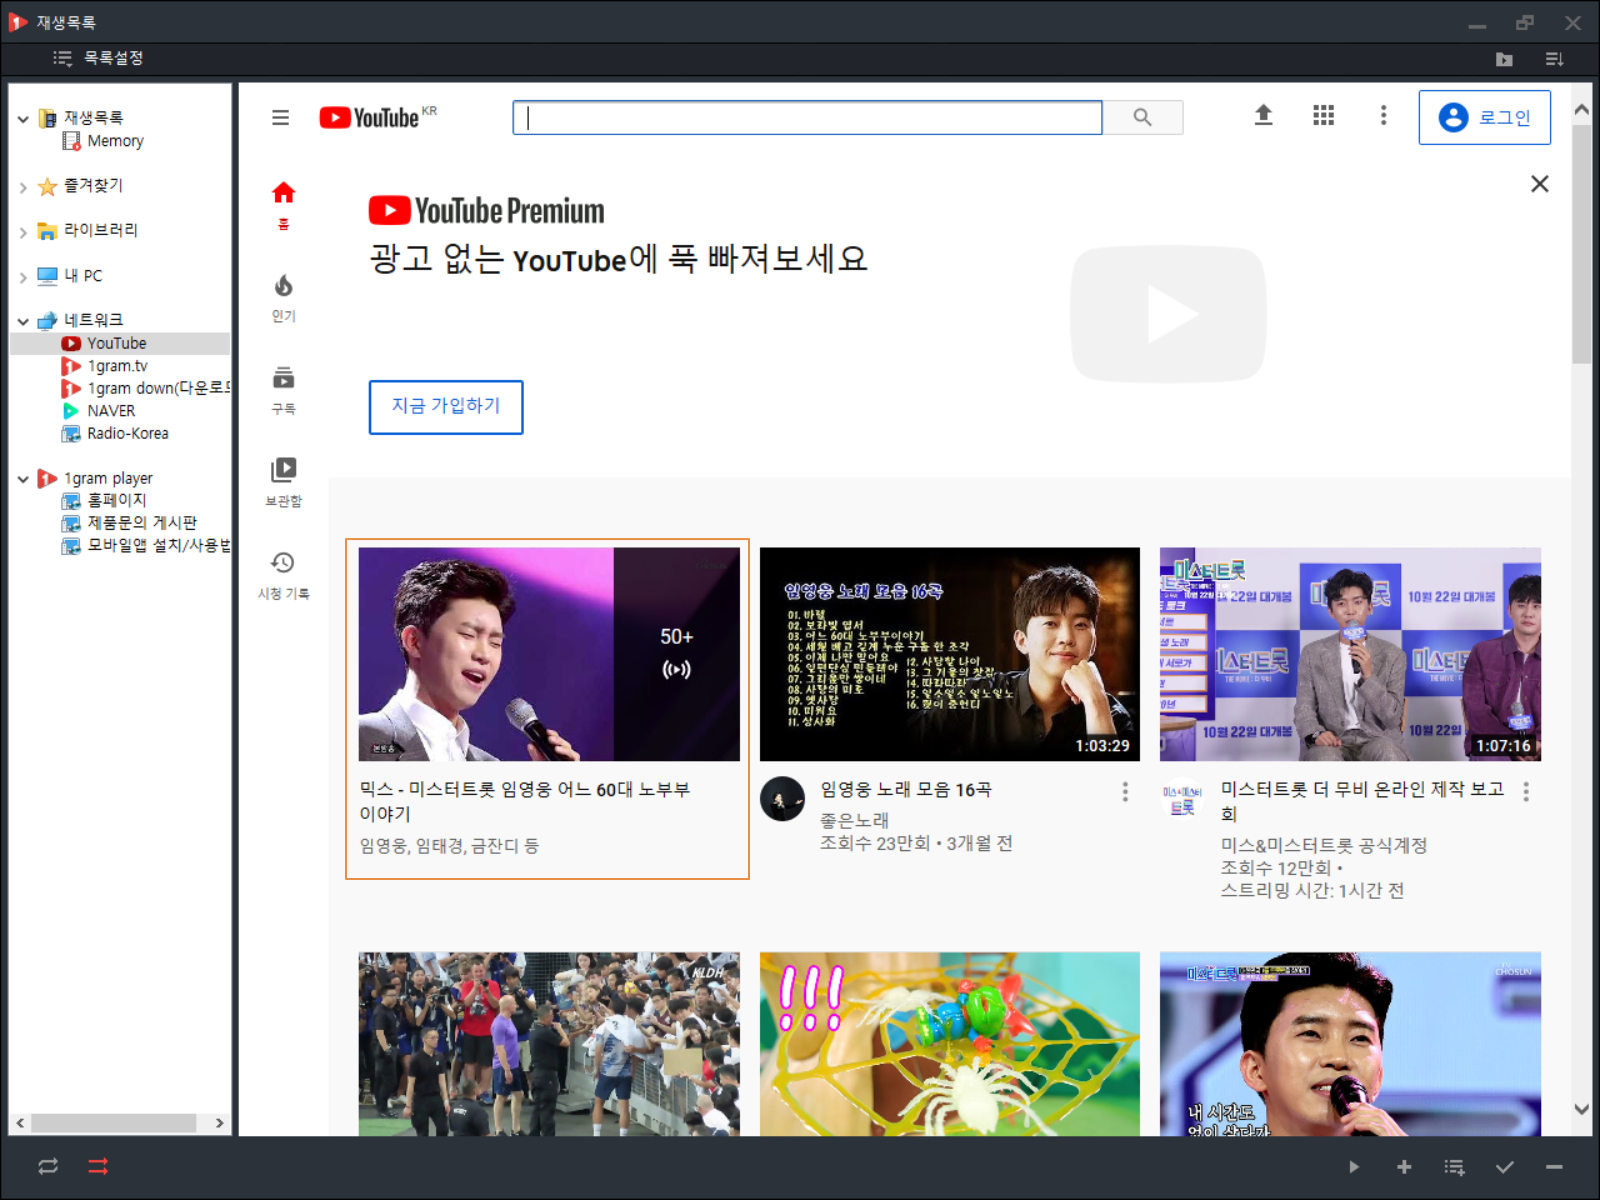Expand the 즐겨찾기 favorites node
Viewport: 1600px width, 1200px height.
click(23, 187)
